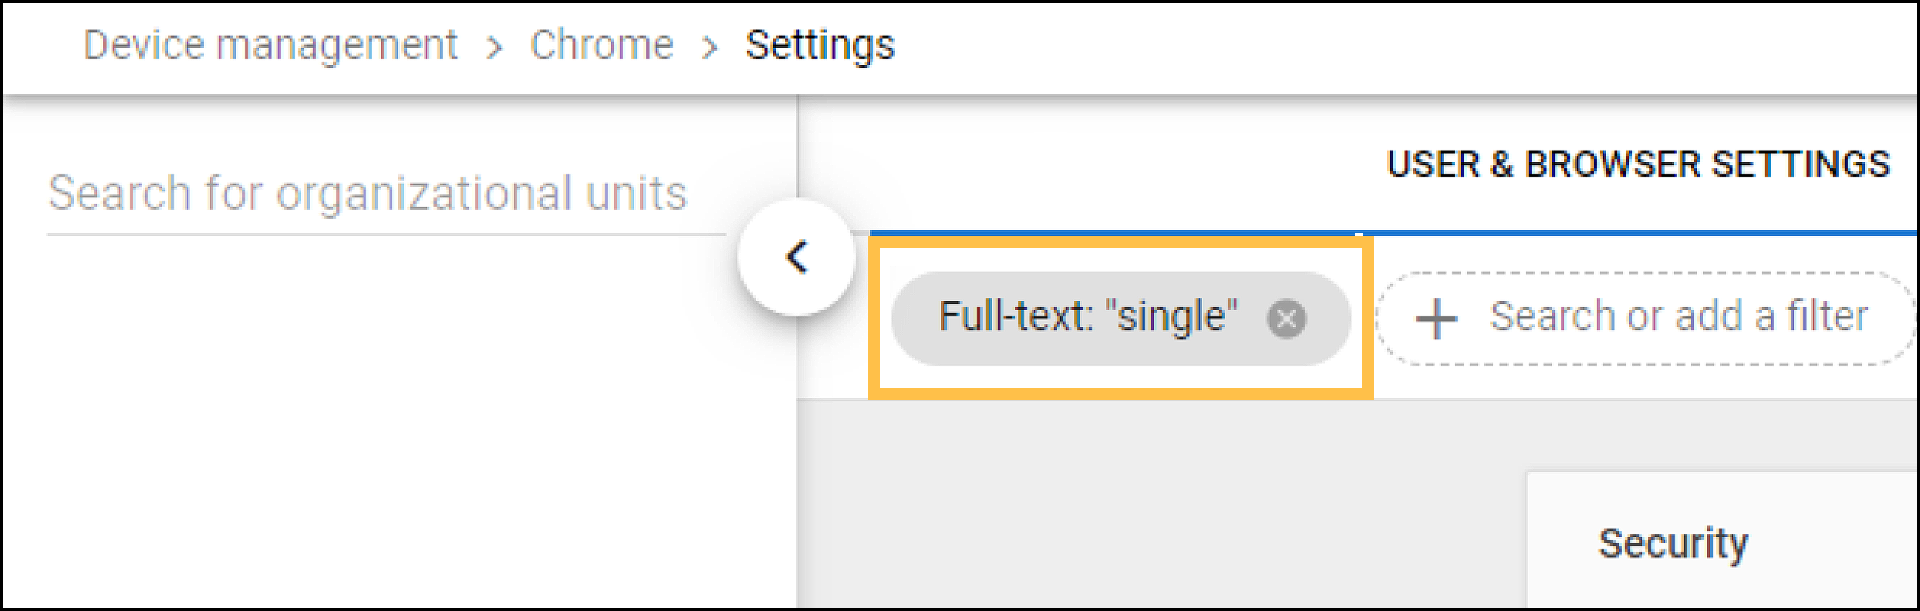This screenshot has width=1920, height=611.
Task: Open Chrome from the breadcrumb trail
Action: tap(601, 45)
